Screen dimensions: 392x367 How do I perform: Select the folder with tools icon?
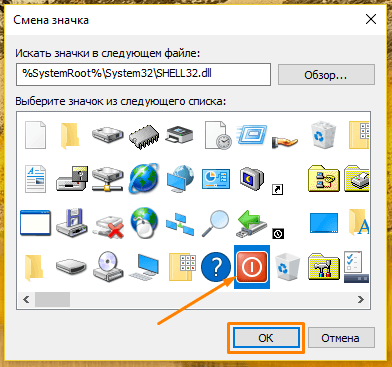click(x=324, y=266)
